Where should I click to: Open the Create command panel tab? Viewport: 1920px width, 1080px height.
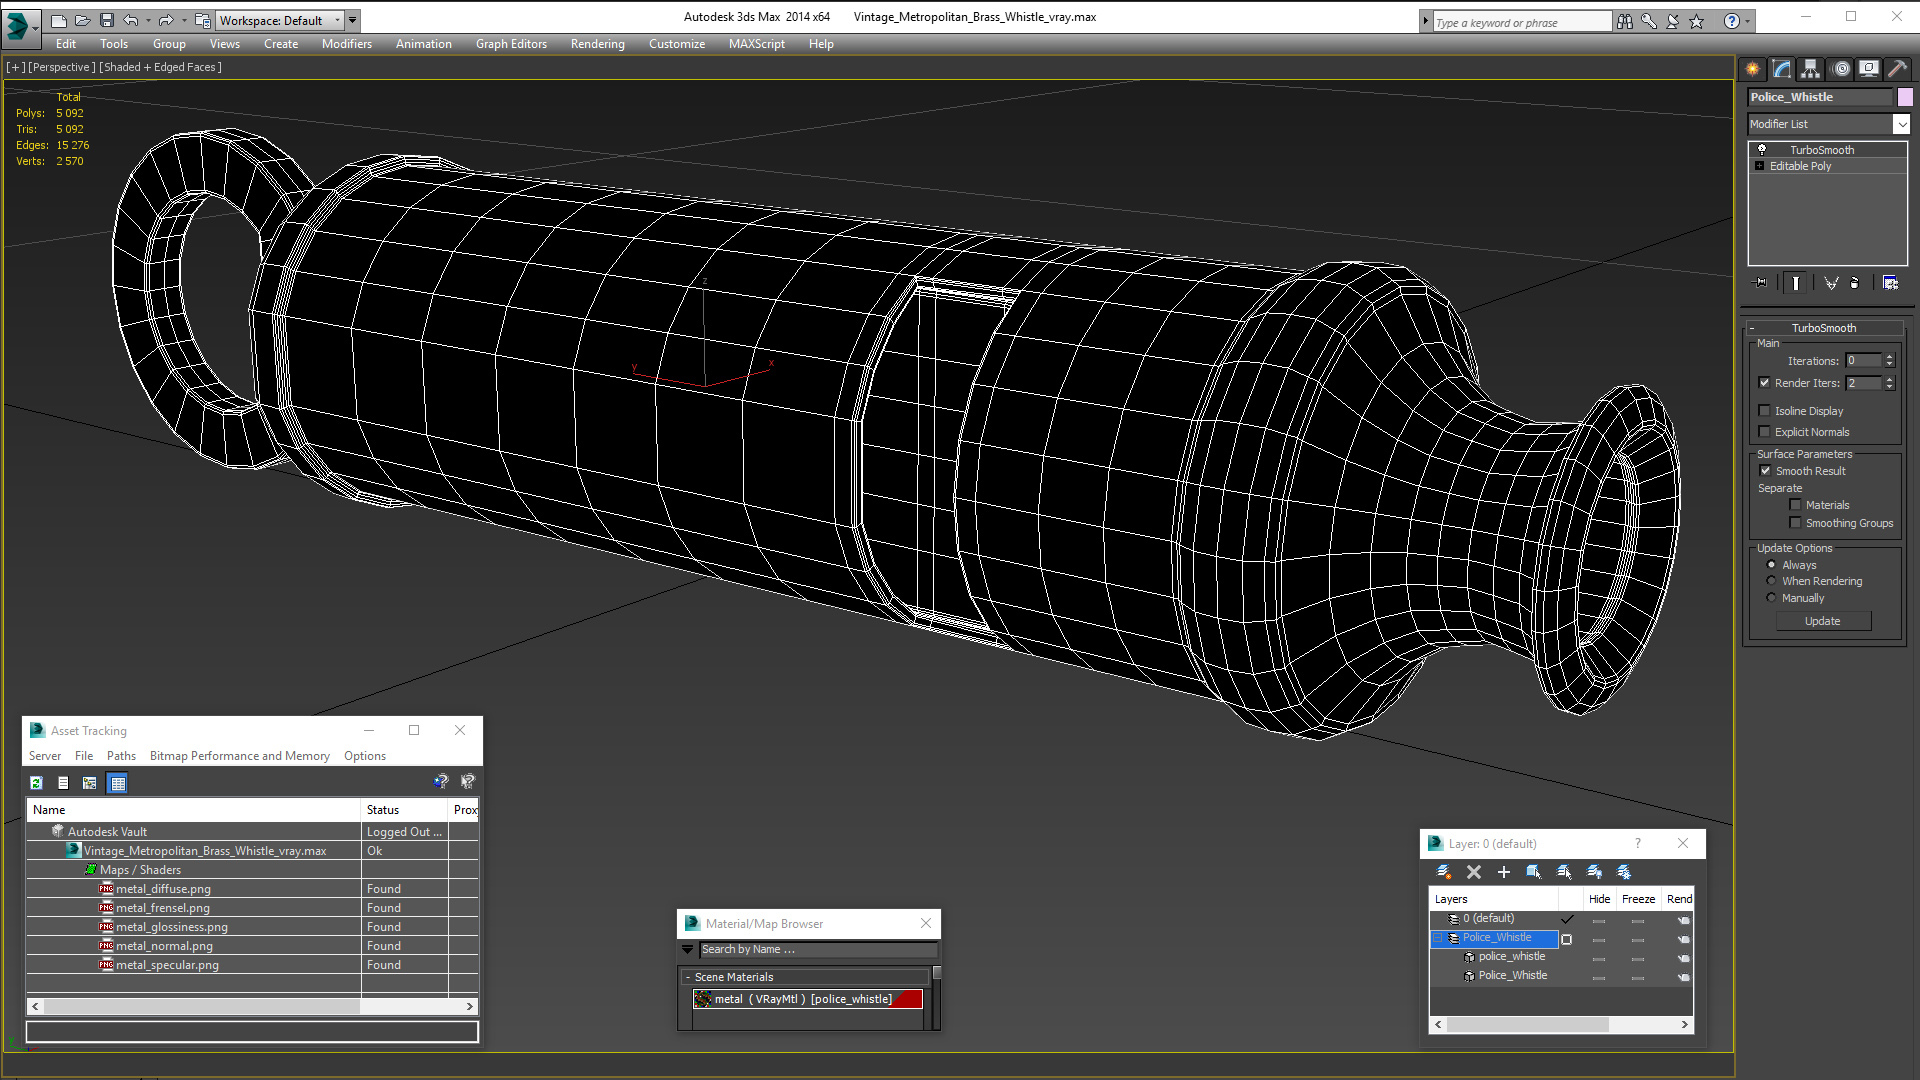1752,69
